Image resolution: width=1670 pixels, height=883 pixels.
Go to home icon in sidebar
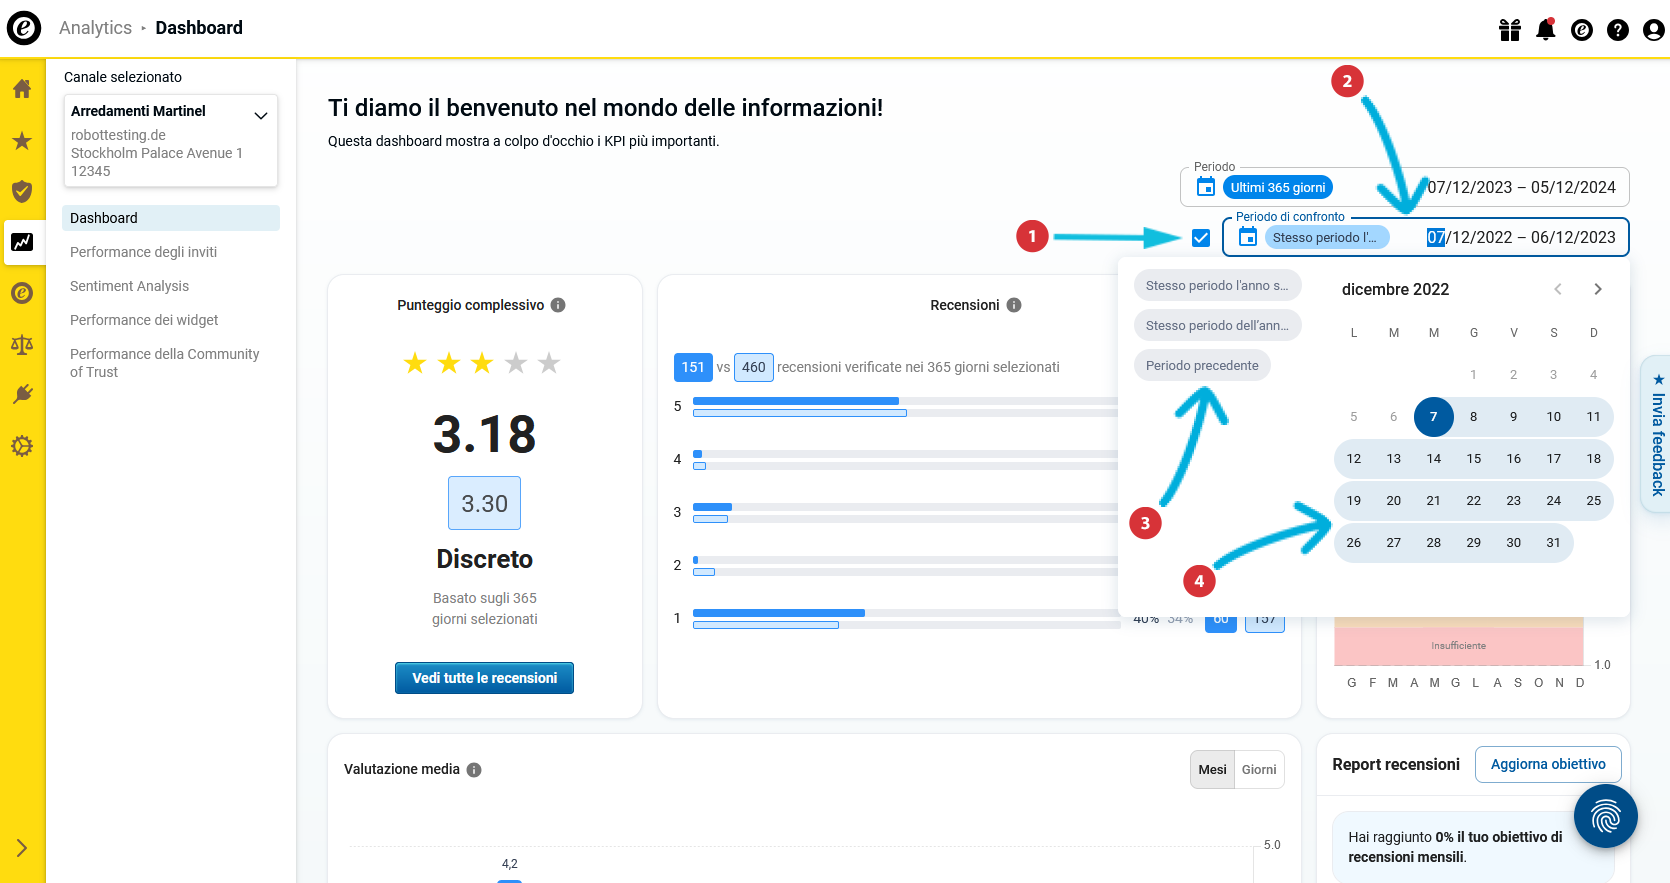[x=22, y=89]
